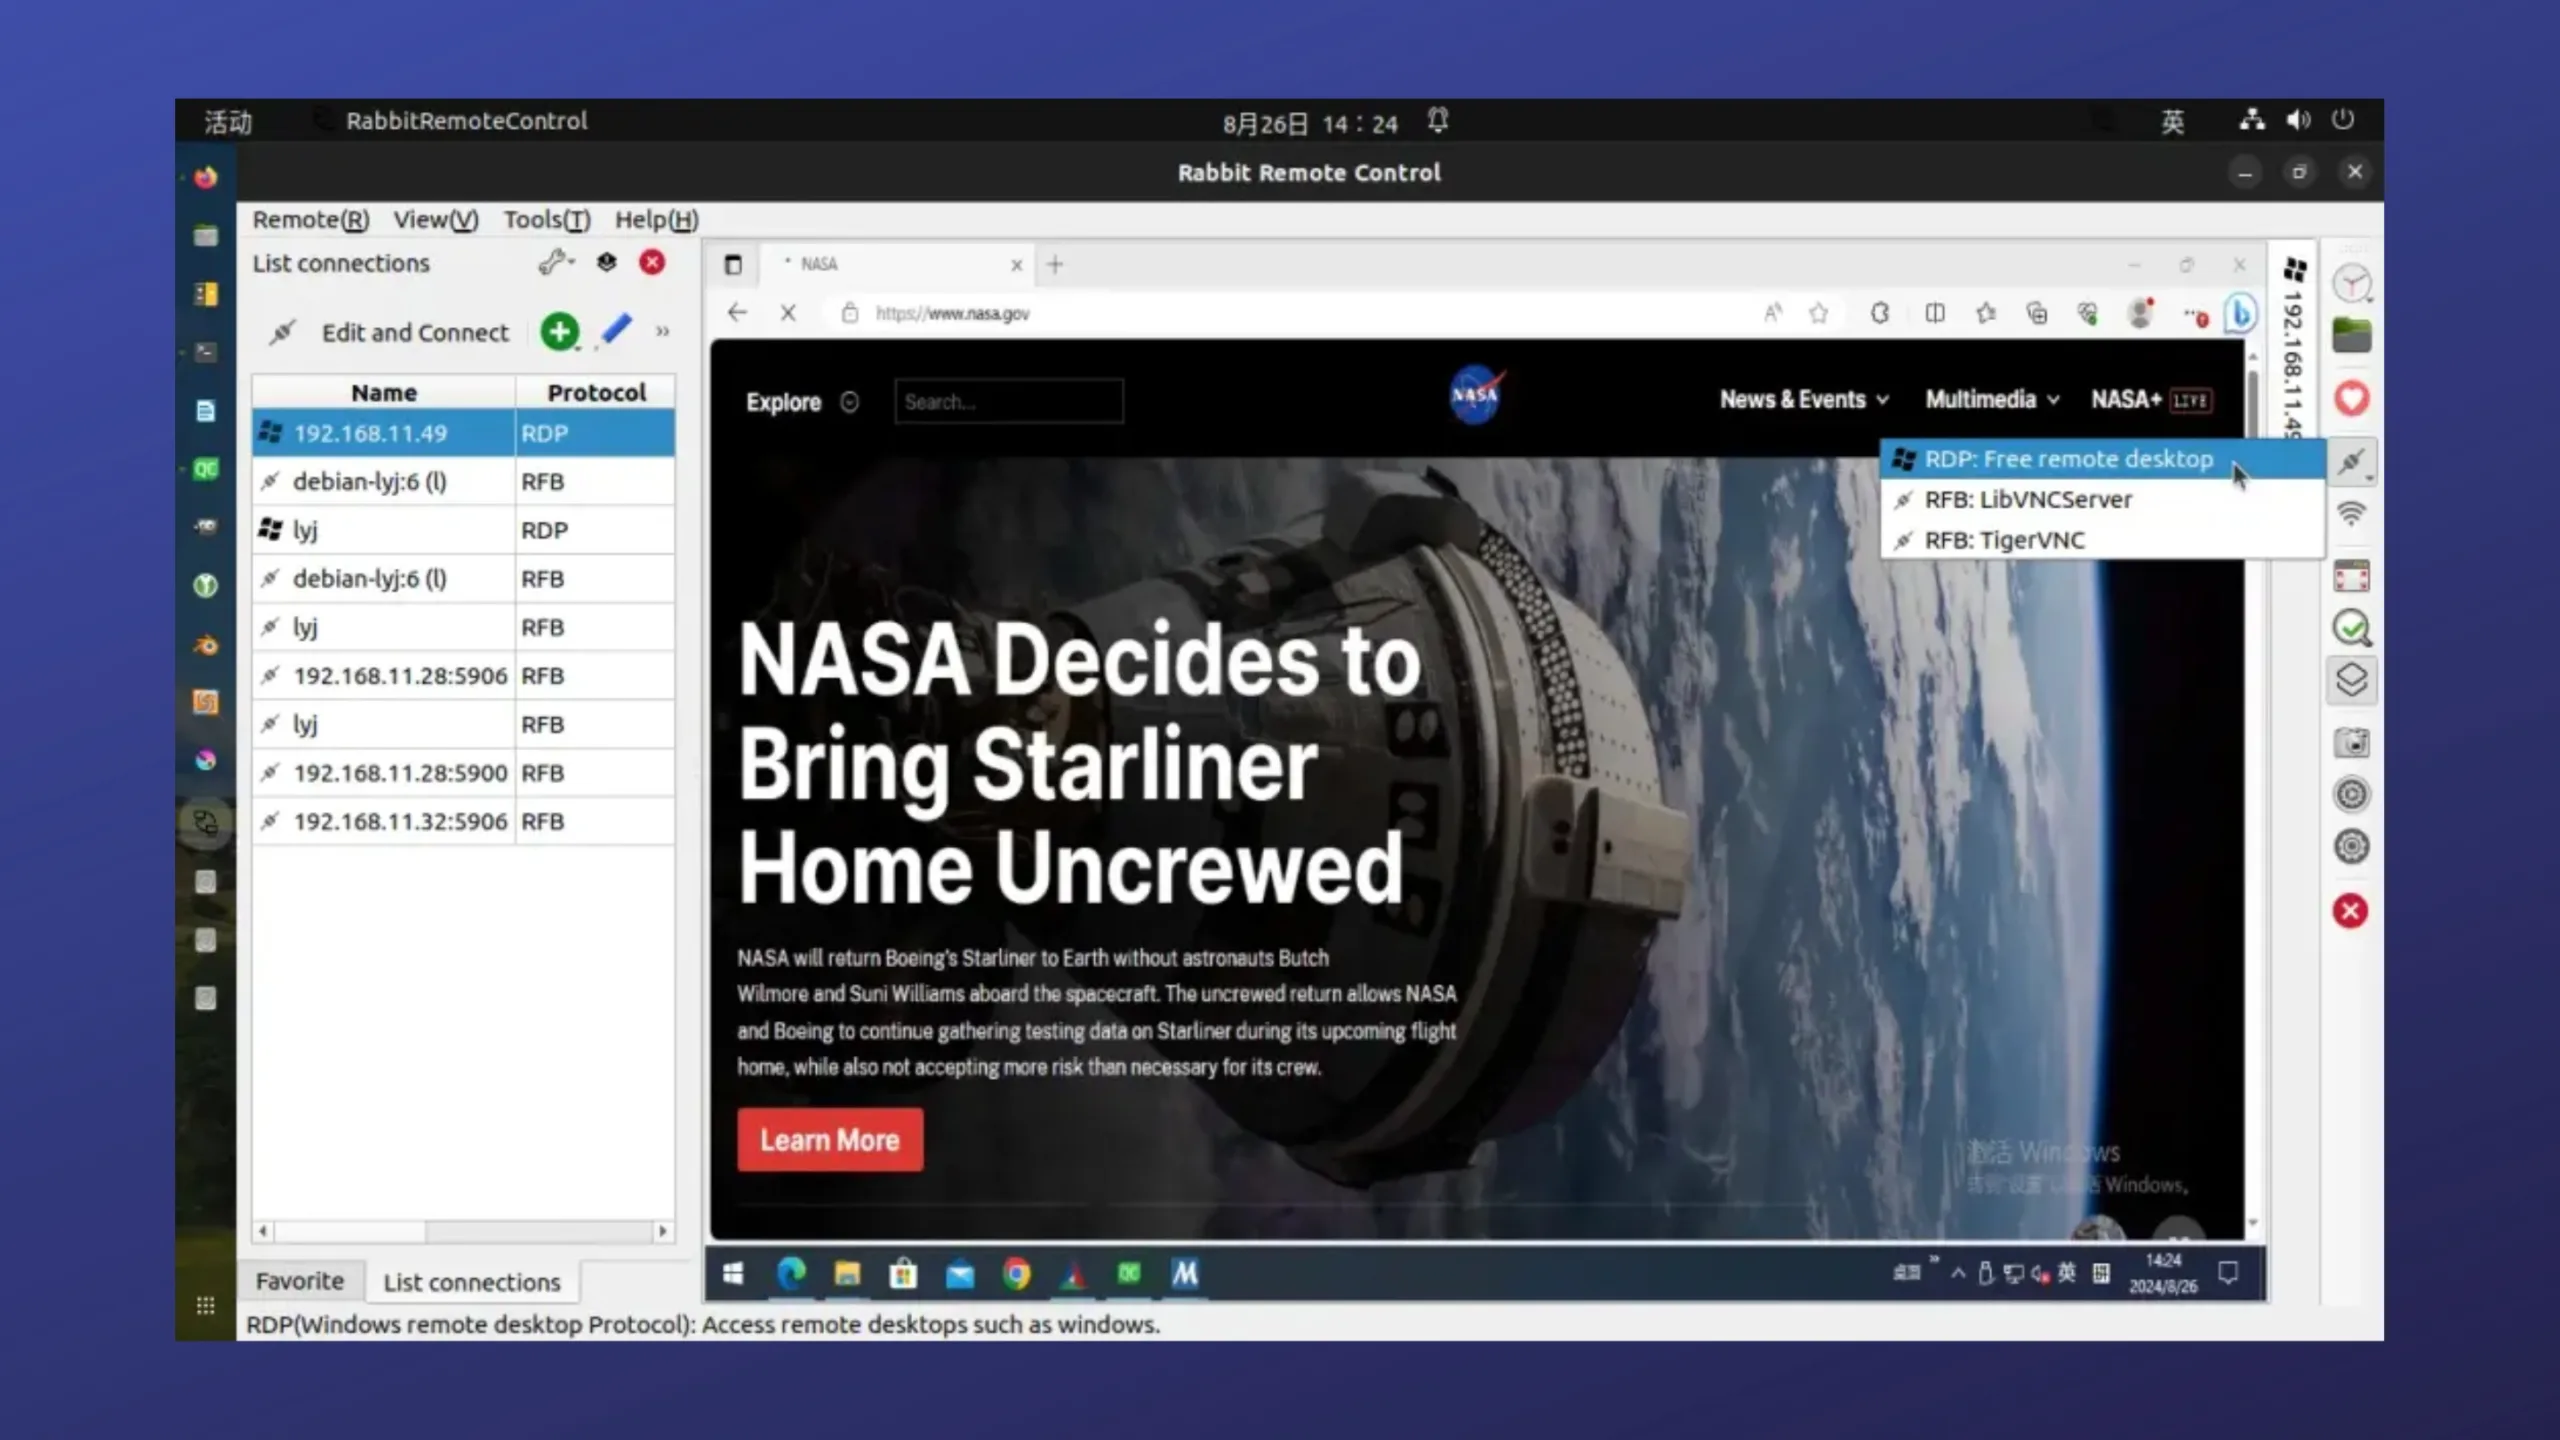Open Microsoft Store from the remote taskbar

click(x=903, y=1273)
